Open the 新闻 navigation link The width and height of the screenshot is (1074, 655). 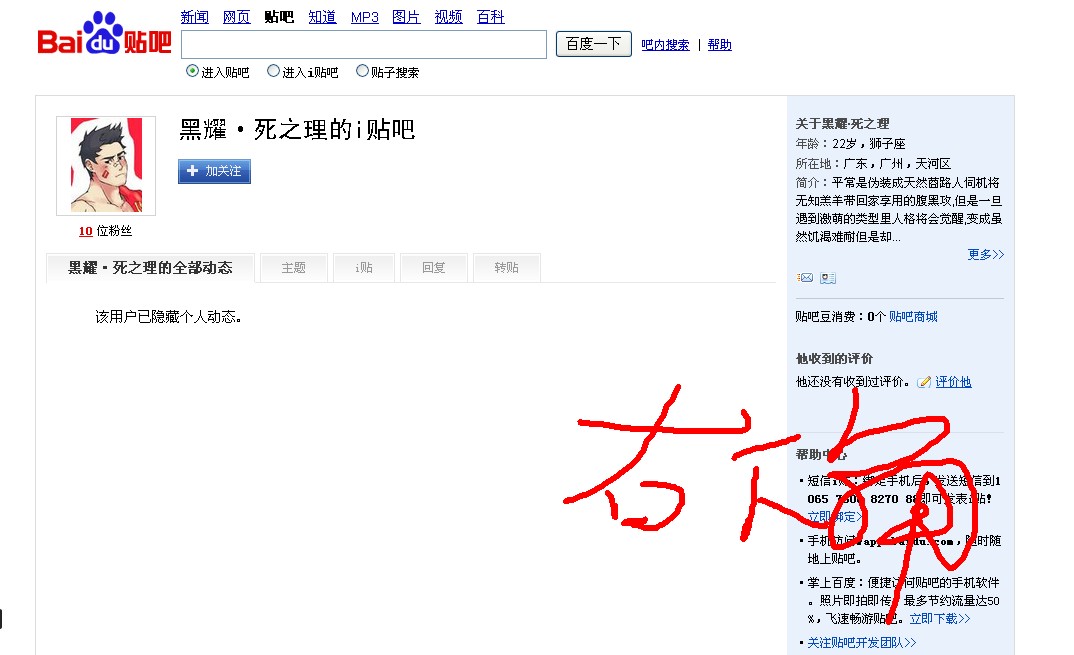pos(195,17)
